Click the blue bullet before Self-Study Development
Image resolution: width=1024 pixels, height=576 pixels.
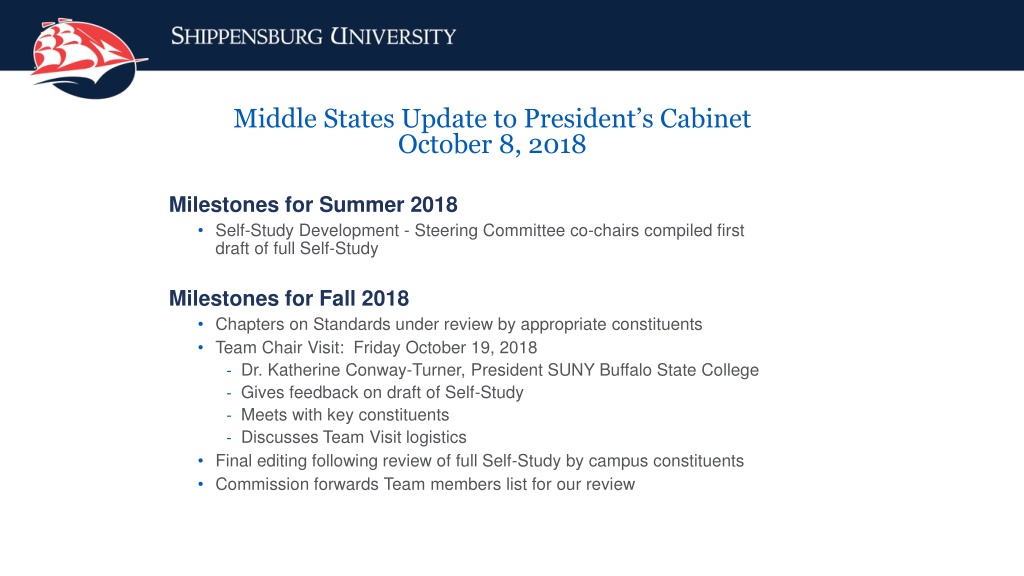pyautogui.click(x=200, y=231)
